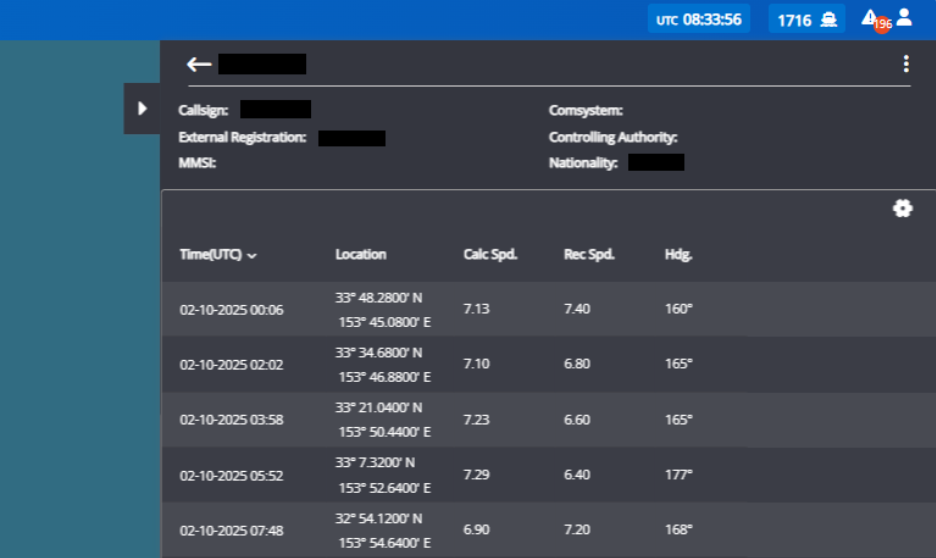The image size is (936, 558).
Task: Click location 33° 7.3200' N
Action: pos(375,463)
